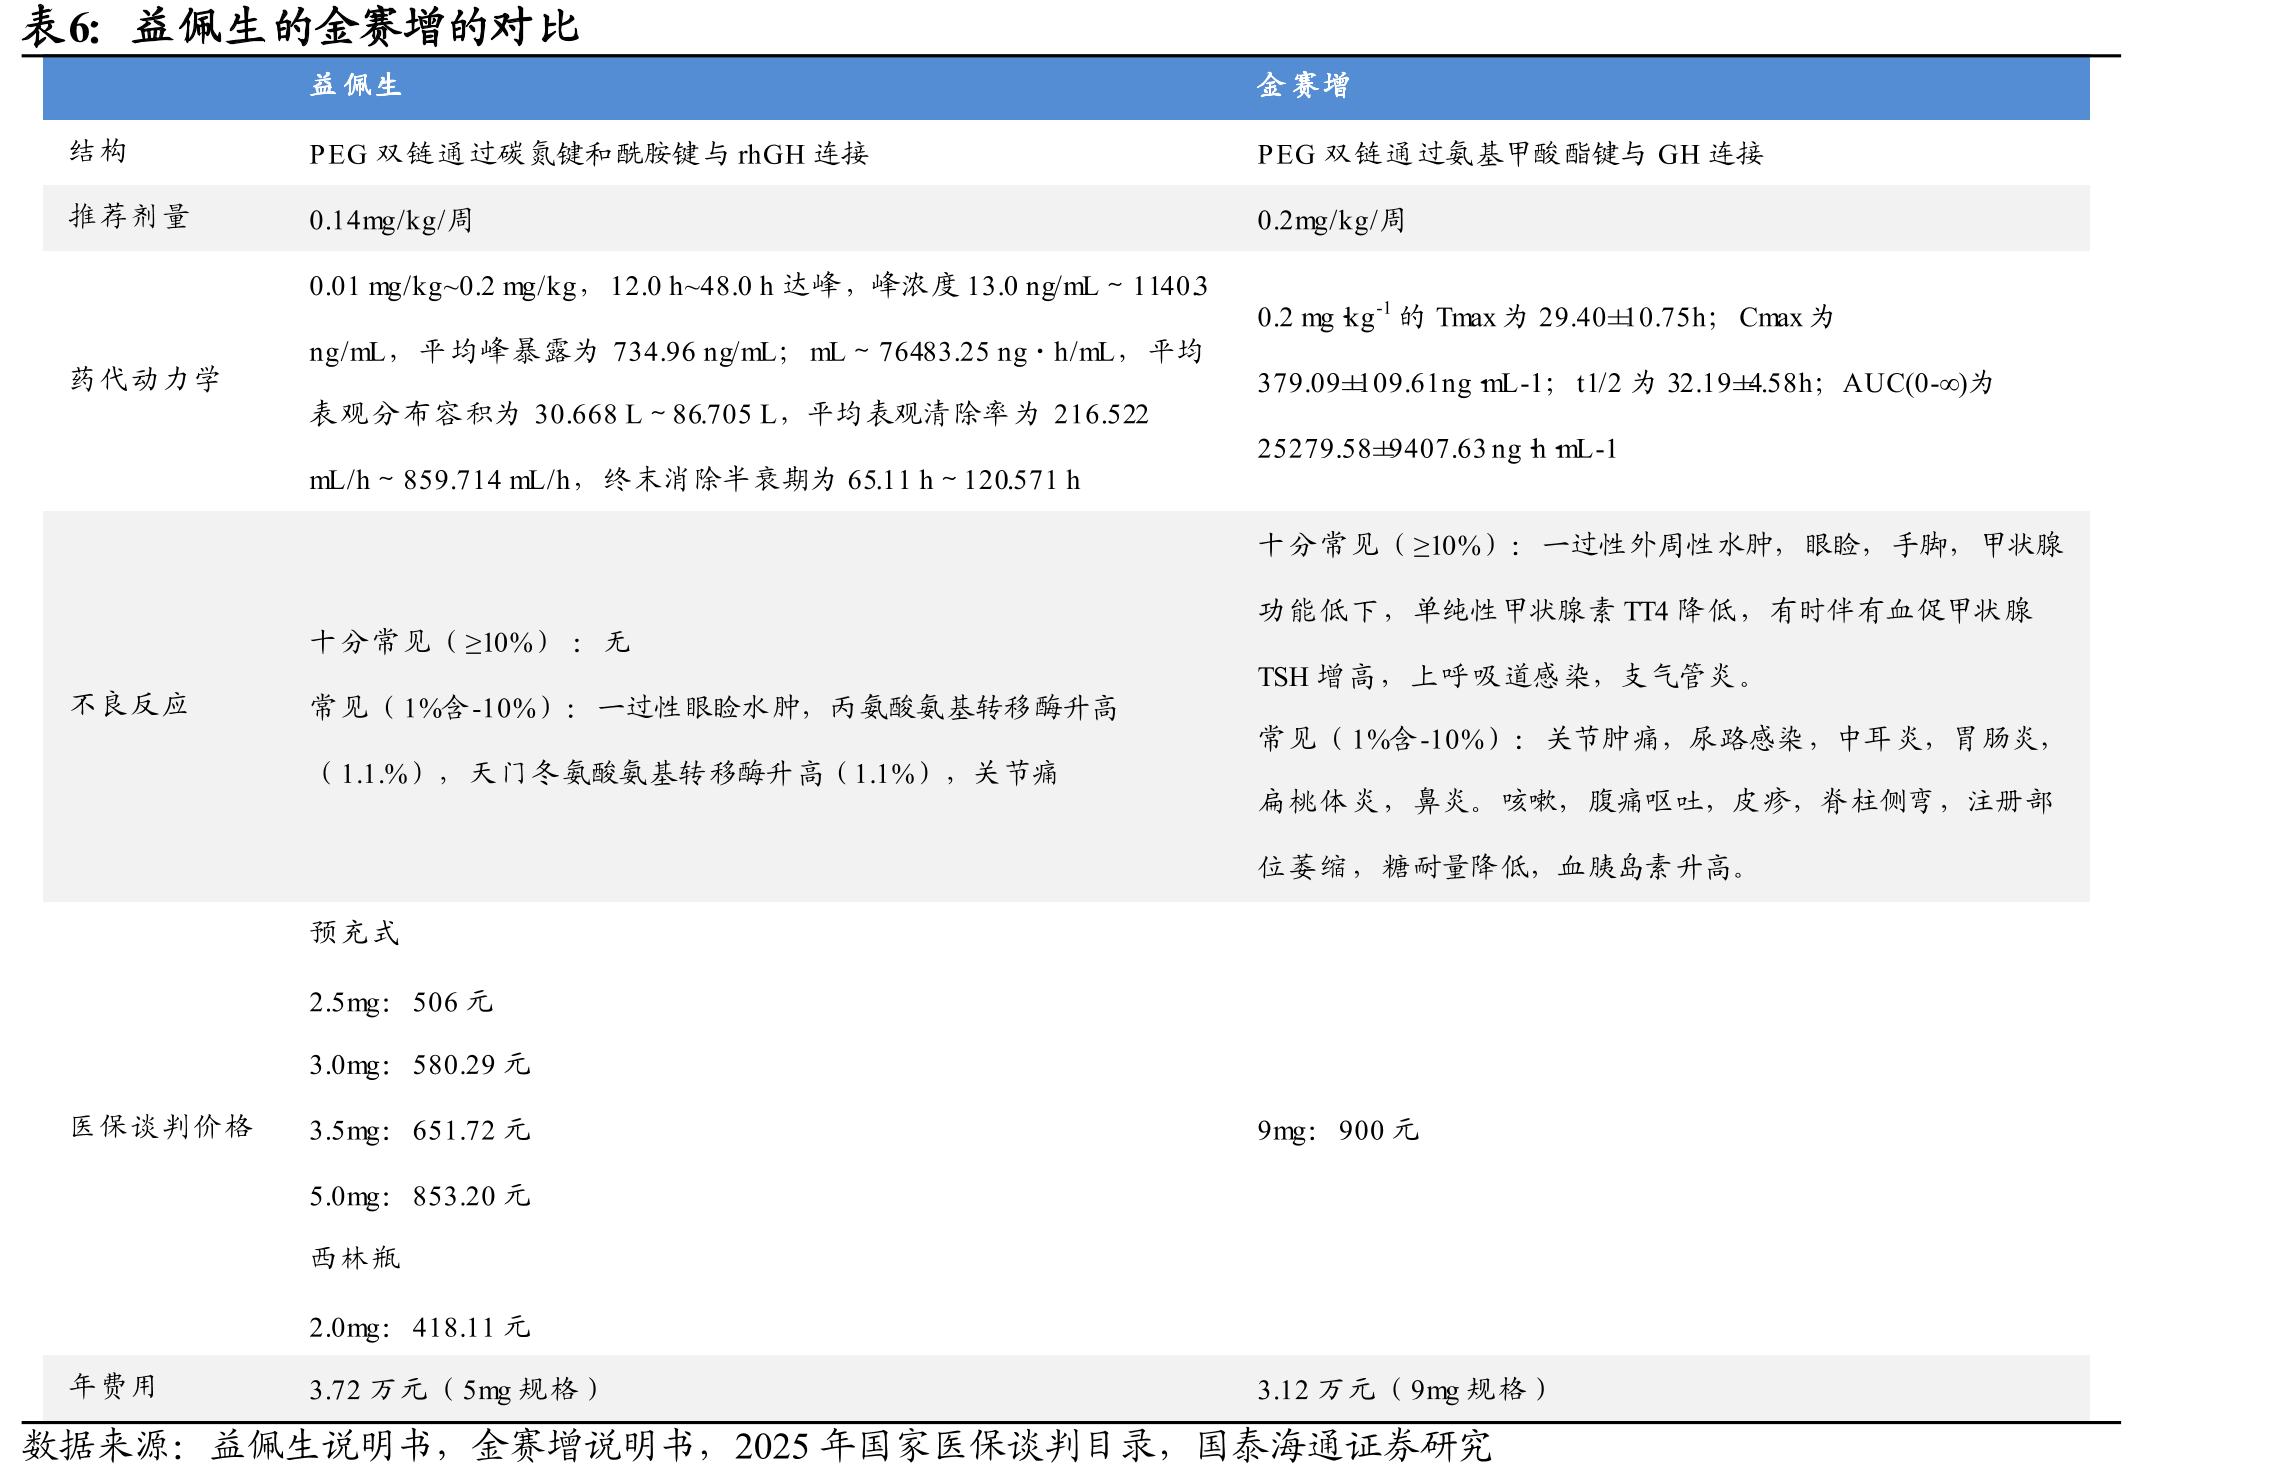
Task: Click the label '西林瓶'
Action: pyautogui.click(x=355, y=1258)
